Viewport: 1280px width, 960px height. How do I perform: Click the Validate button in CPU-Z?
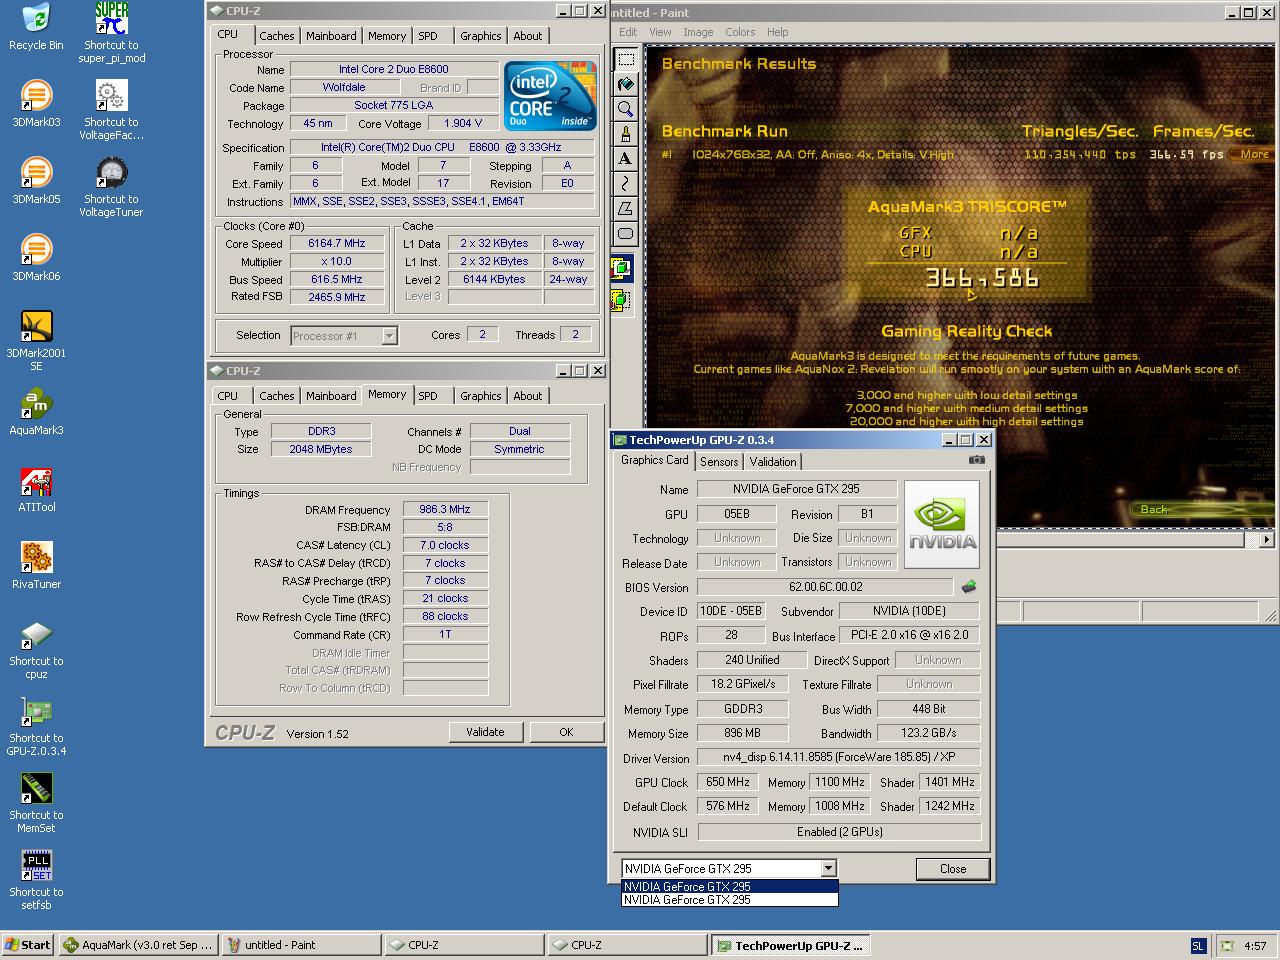click(485, 732)
